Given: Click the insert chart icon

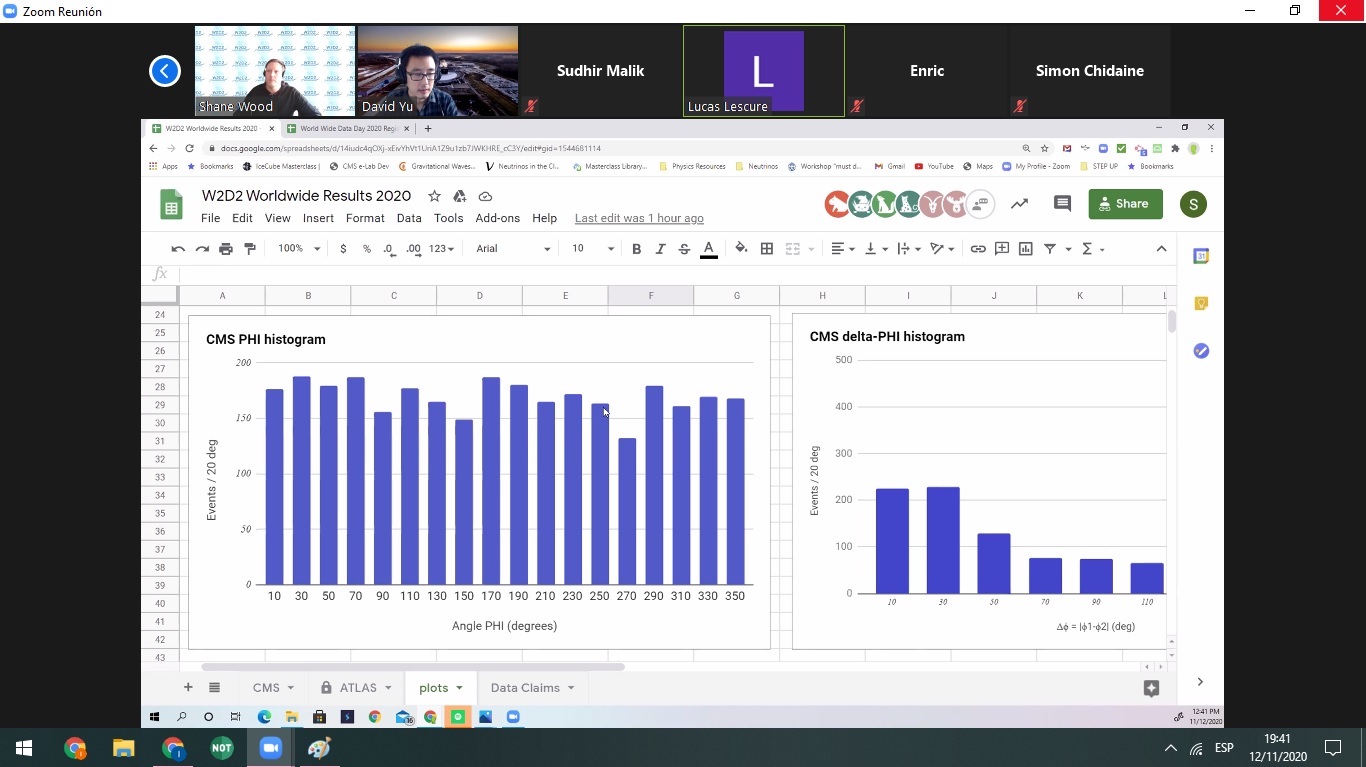Looking at the screenshot, I should (1025, 249).
